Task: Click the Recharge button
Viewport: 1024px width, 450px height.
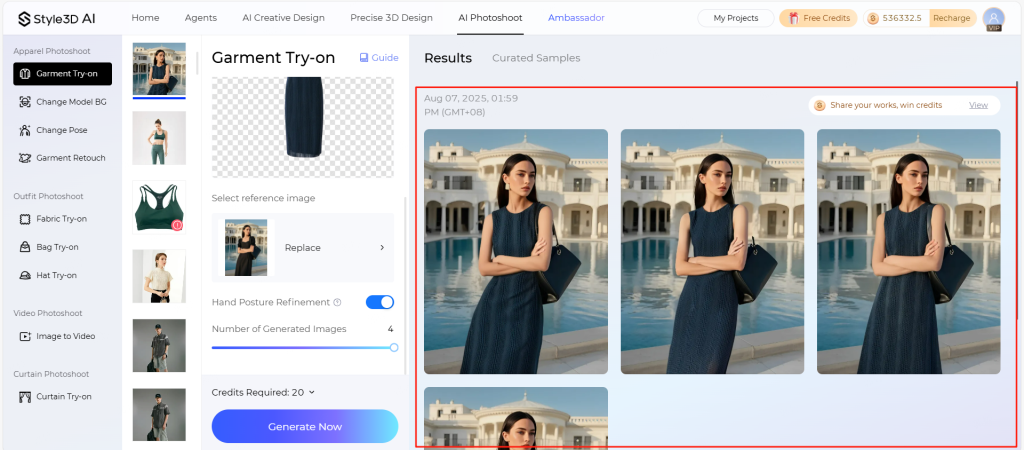Action: coord(951,18)
